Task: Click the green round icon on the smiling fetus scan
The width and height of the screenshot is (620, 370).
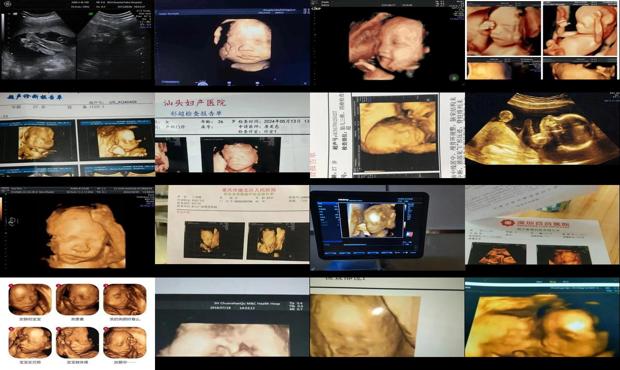Action: pyautogui.click(x=454, y=77)
